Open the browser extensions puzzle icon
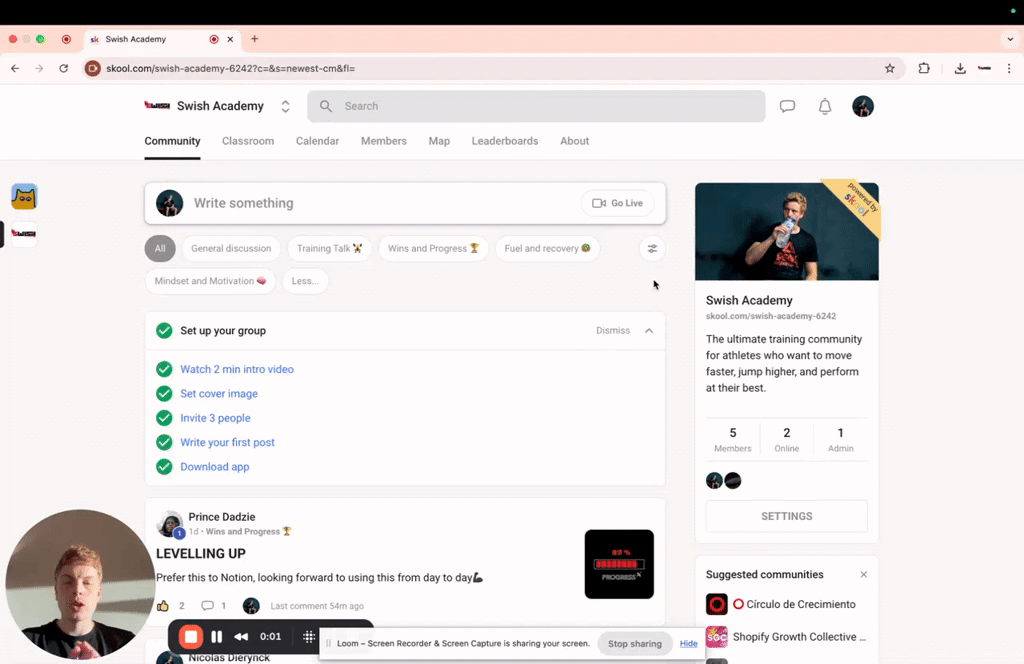The image size is (1024, 664). point(924,69)
